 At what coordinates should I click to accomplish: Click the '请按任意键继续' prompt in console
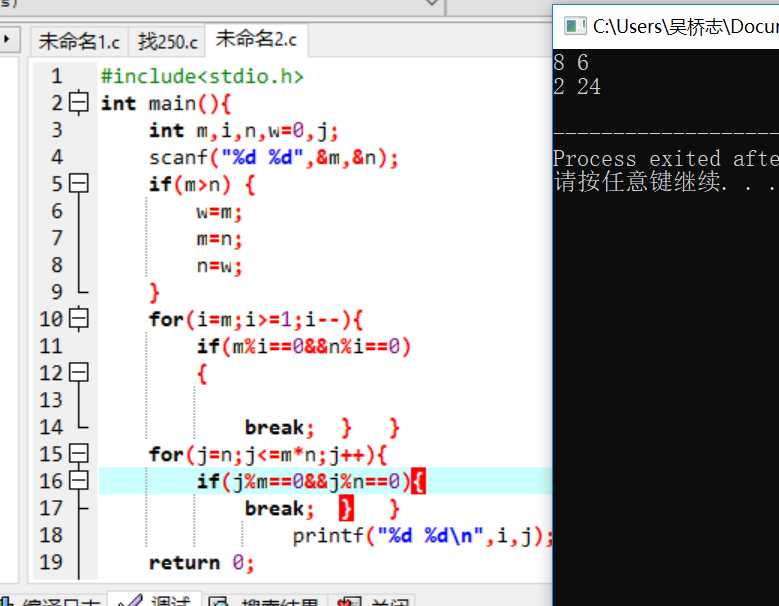point(637,181)
